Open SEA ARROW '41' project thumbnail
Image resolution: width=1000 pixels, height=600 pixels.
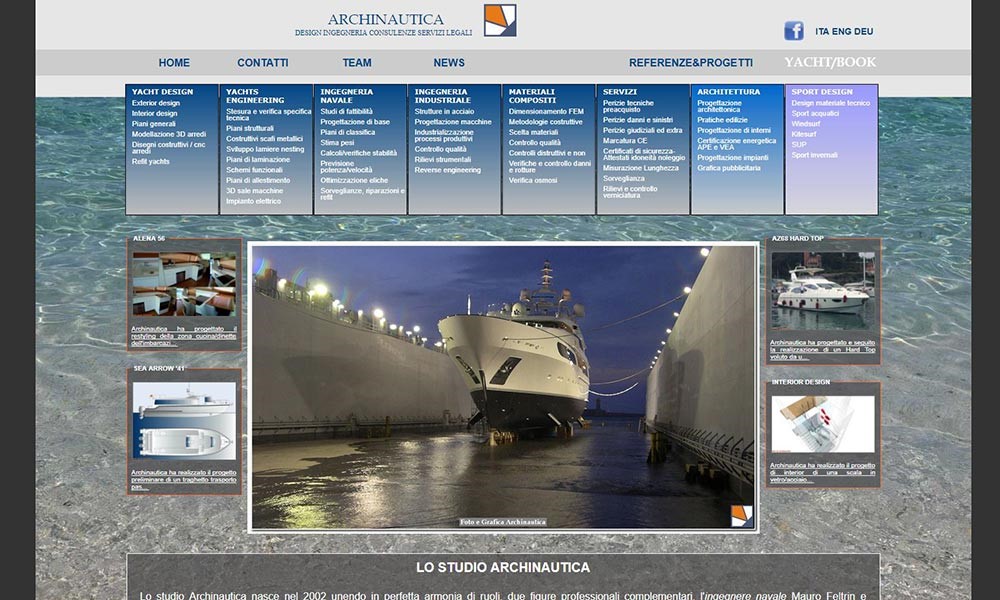(184, 421)
